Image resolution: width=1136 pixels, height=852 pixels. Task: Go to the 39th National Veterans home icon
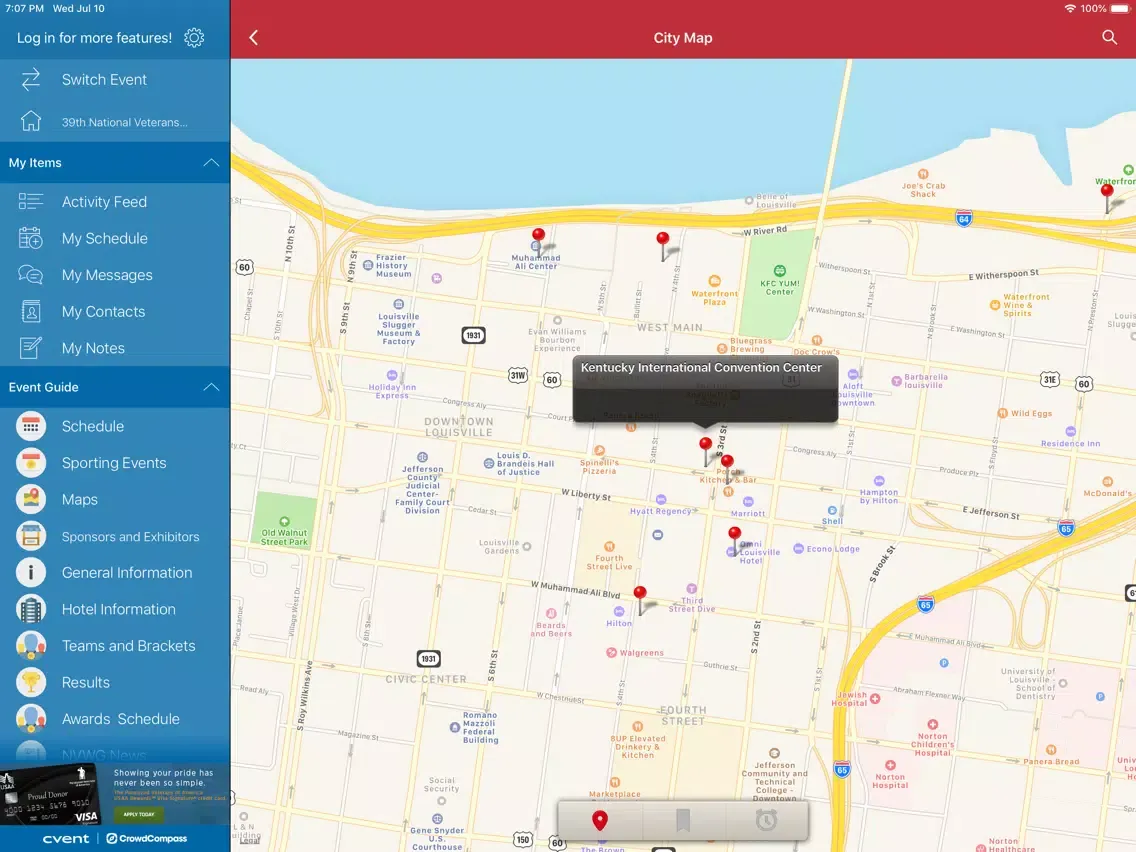30,121
